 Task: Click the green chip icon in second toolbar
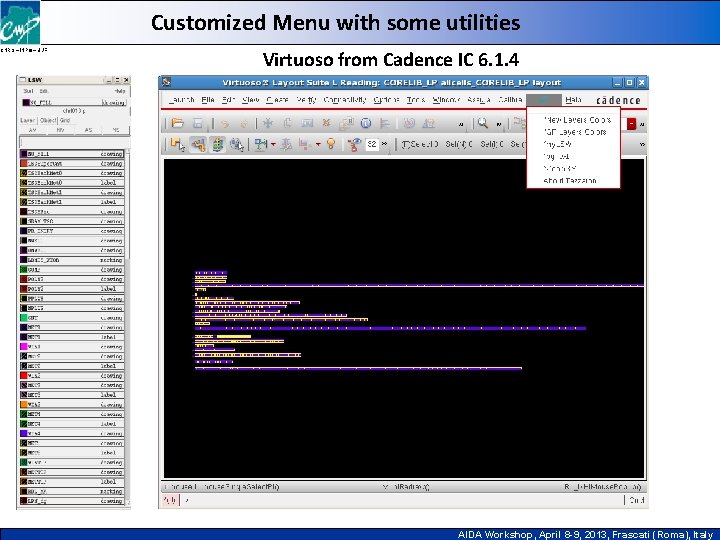(x=217, y=145)
